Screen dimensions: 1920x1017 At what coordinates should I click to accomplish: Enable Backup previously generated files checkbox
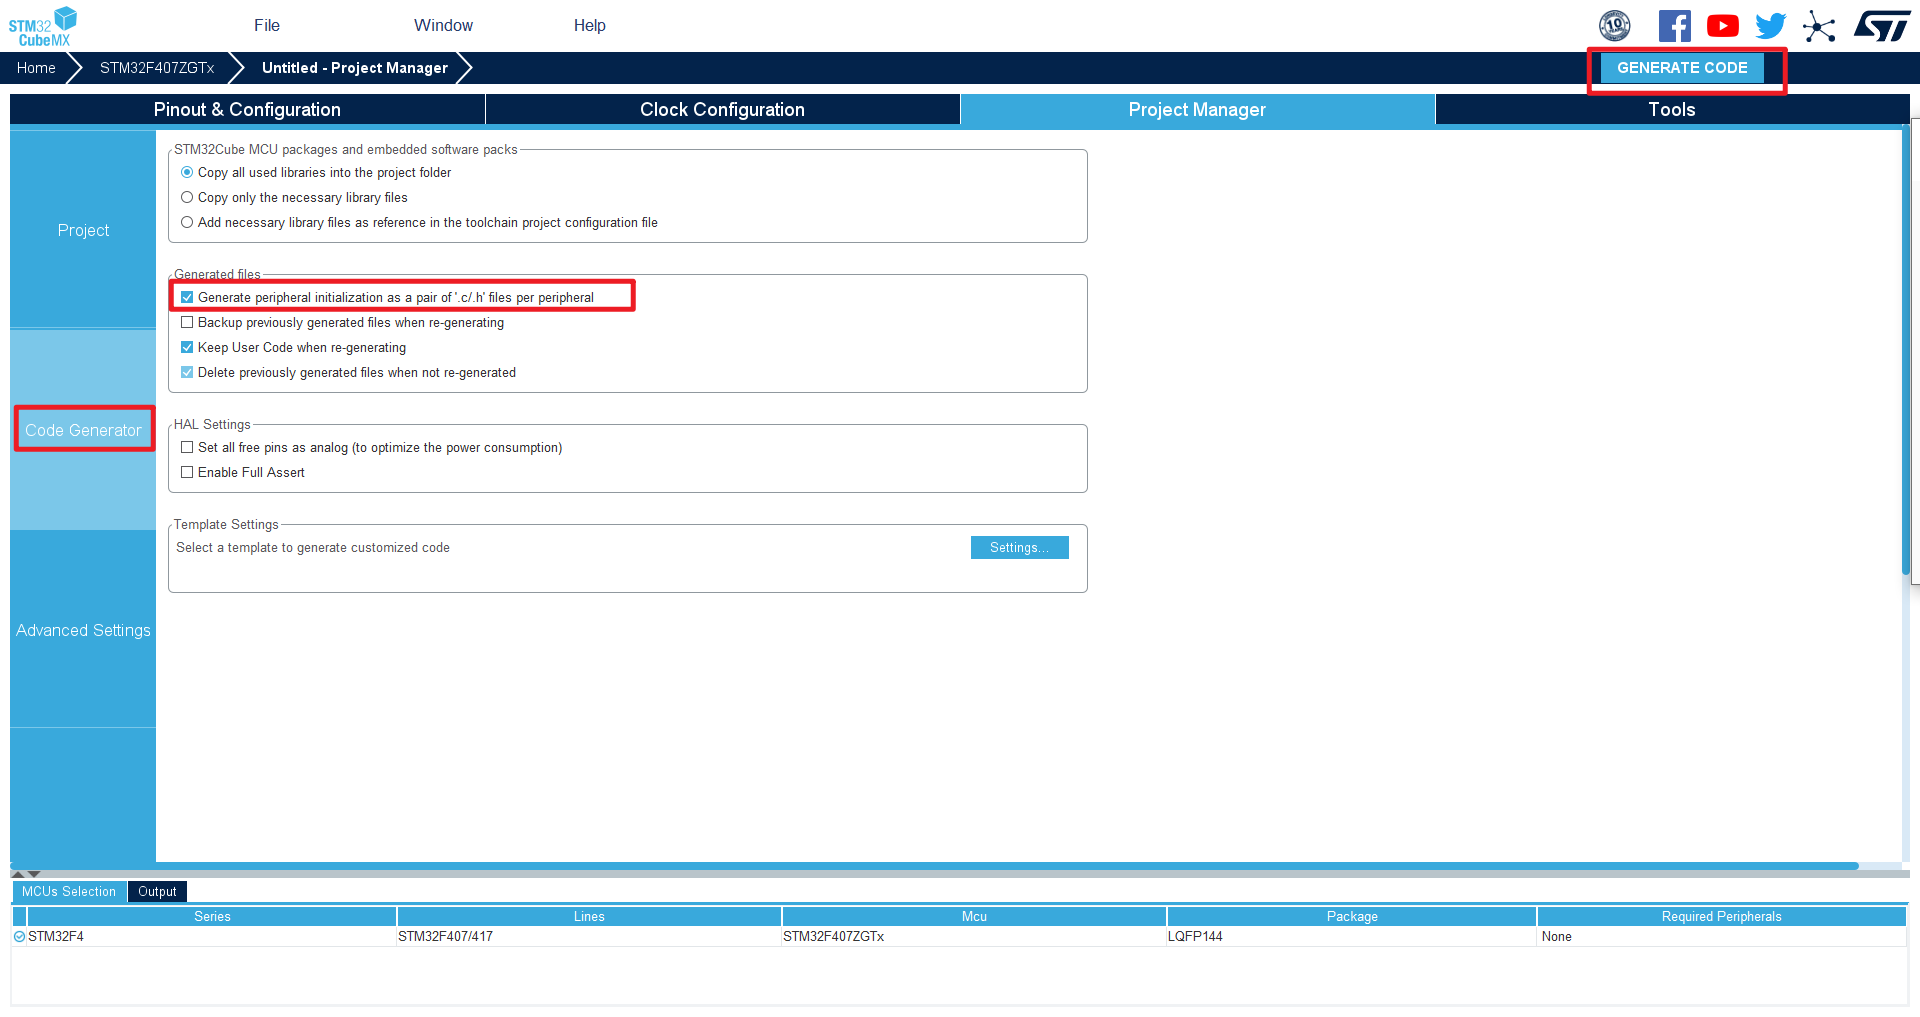click(x=187, y=323)
